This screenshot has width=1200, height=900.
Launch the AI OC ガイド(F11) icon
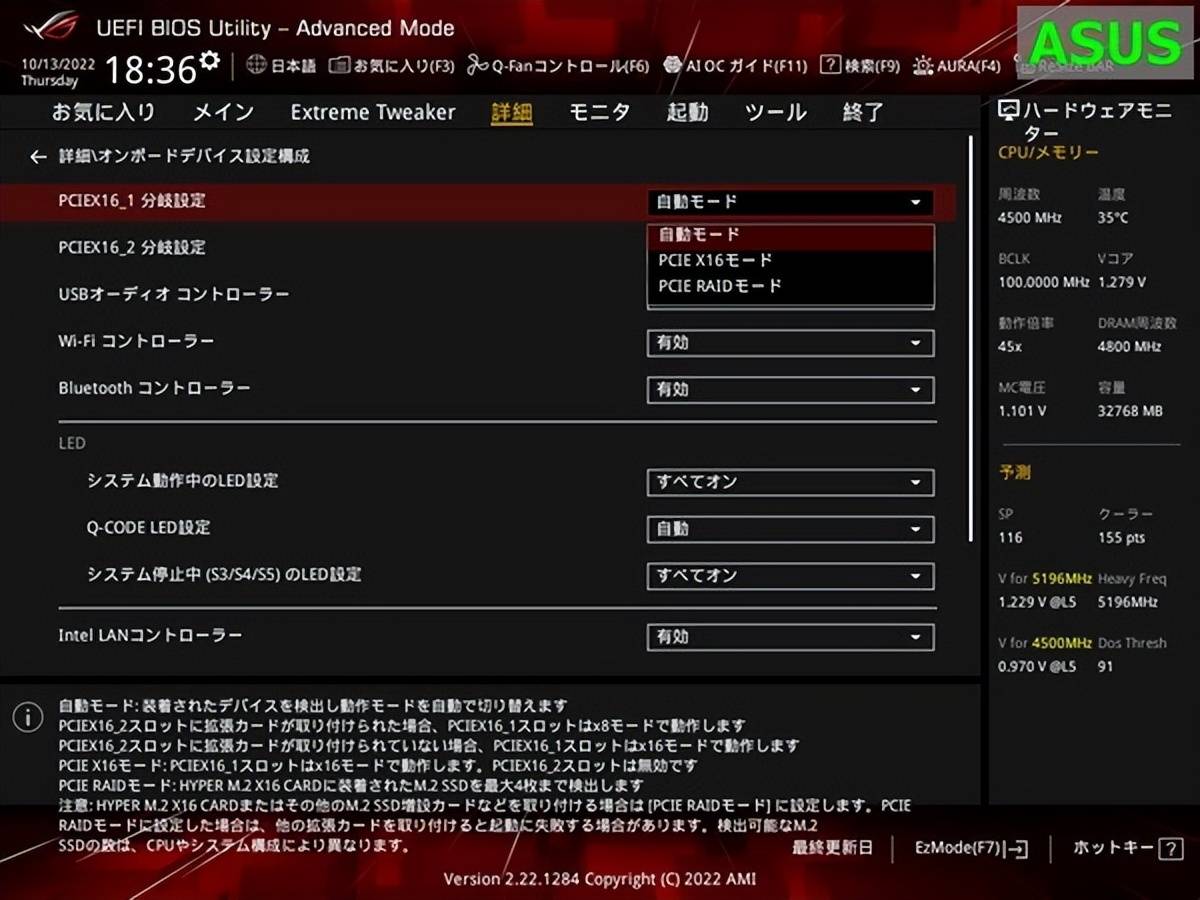(673, 66)
